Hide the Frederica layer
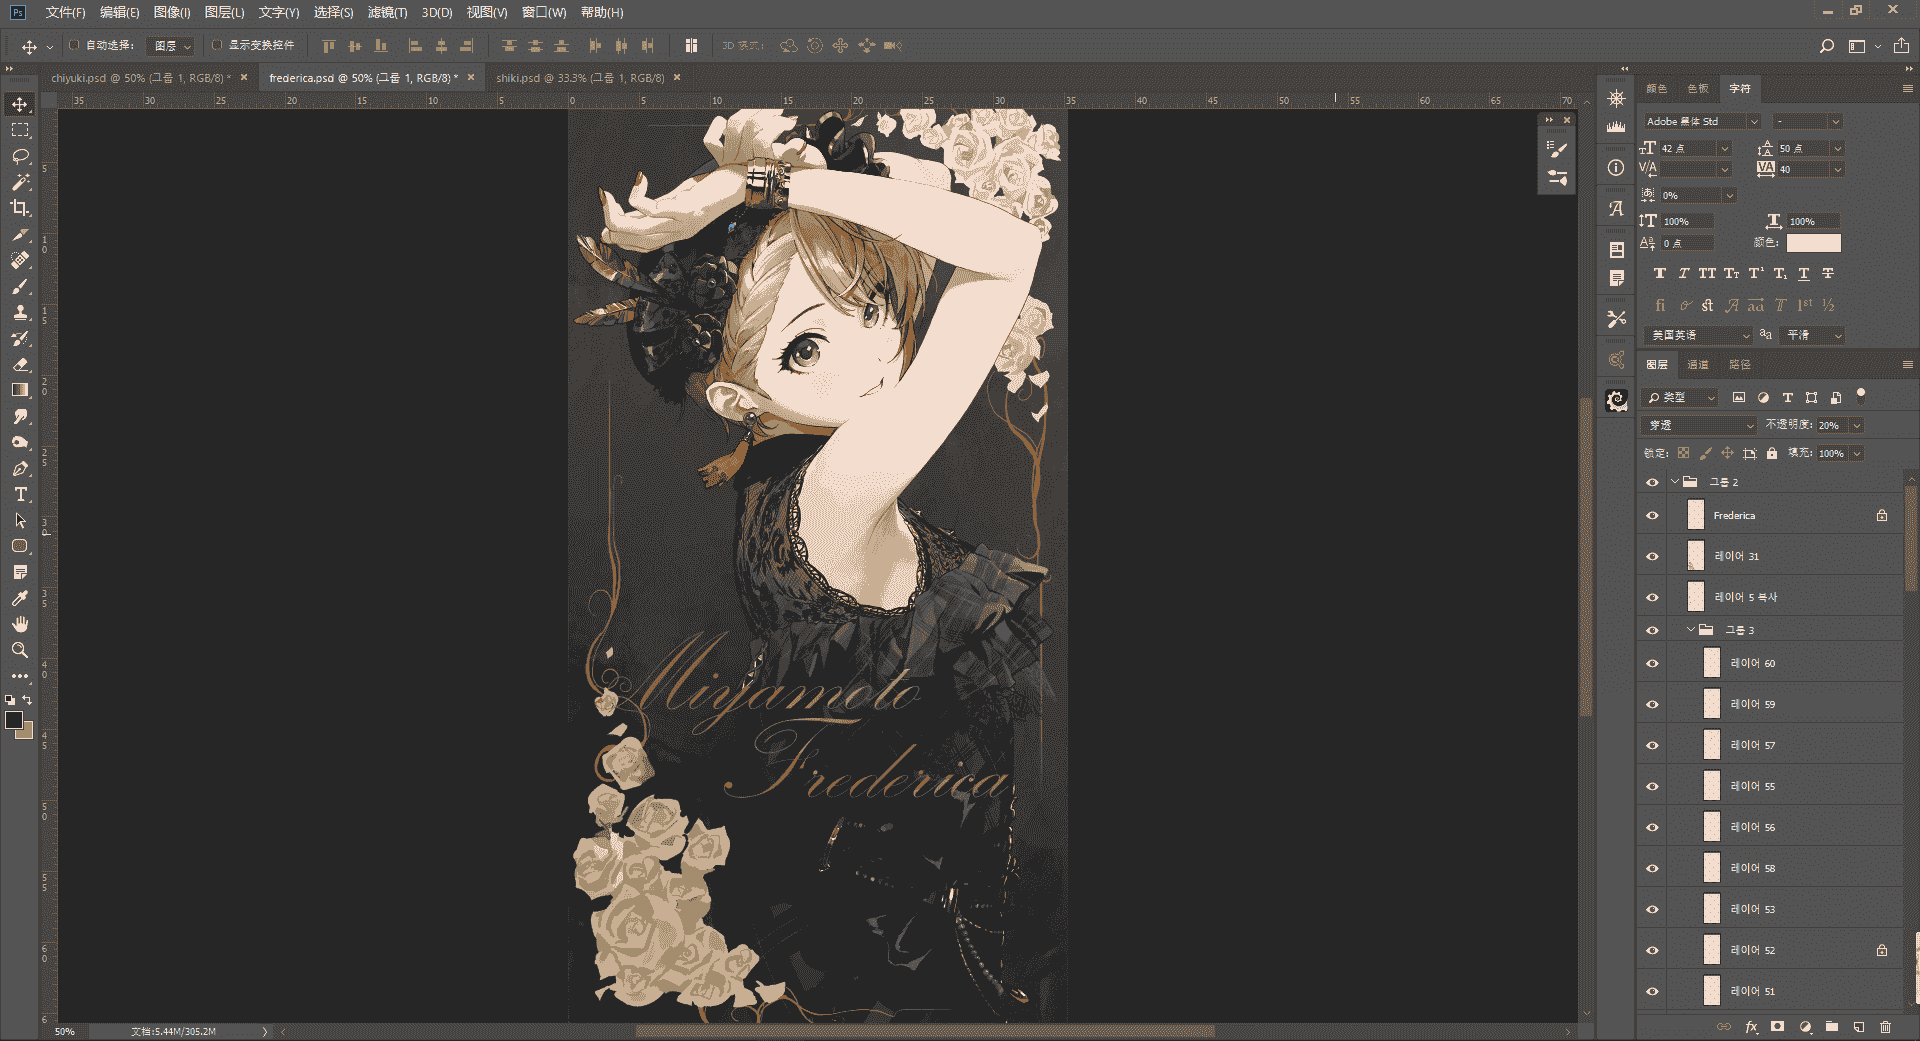The width and height of the screenshot is (1920, 1041). pyautogui.click(x=1652, y=516)
